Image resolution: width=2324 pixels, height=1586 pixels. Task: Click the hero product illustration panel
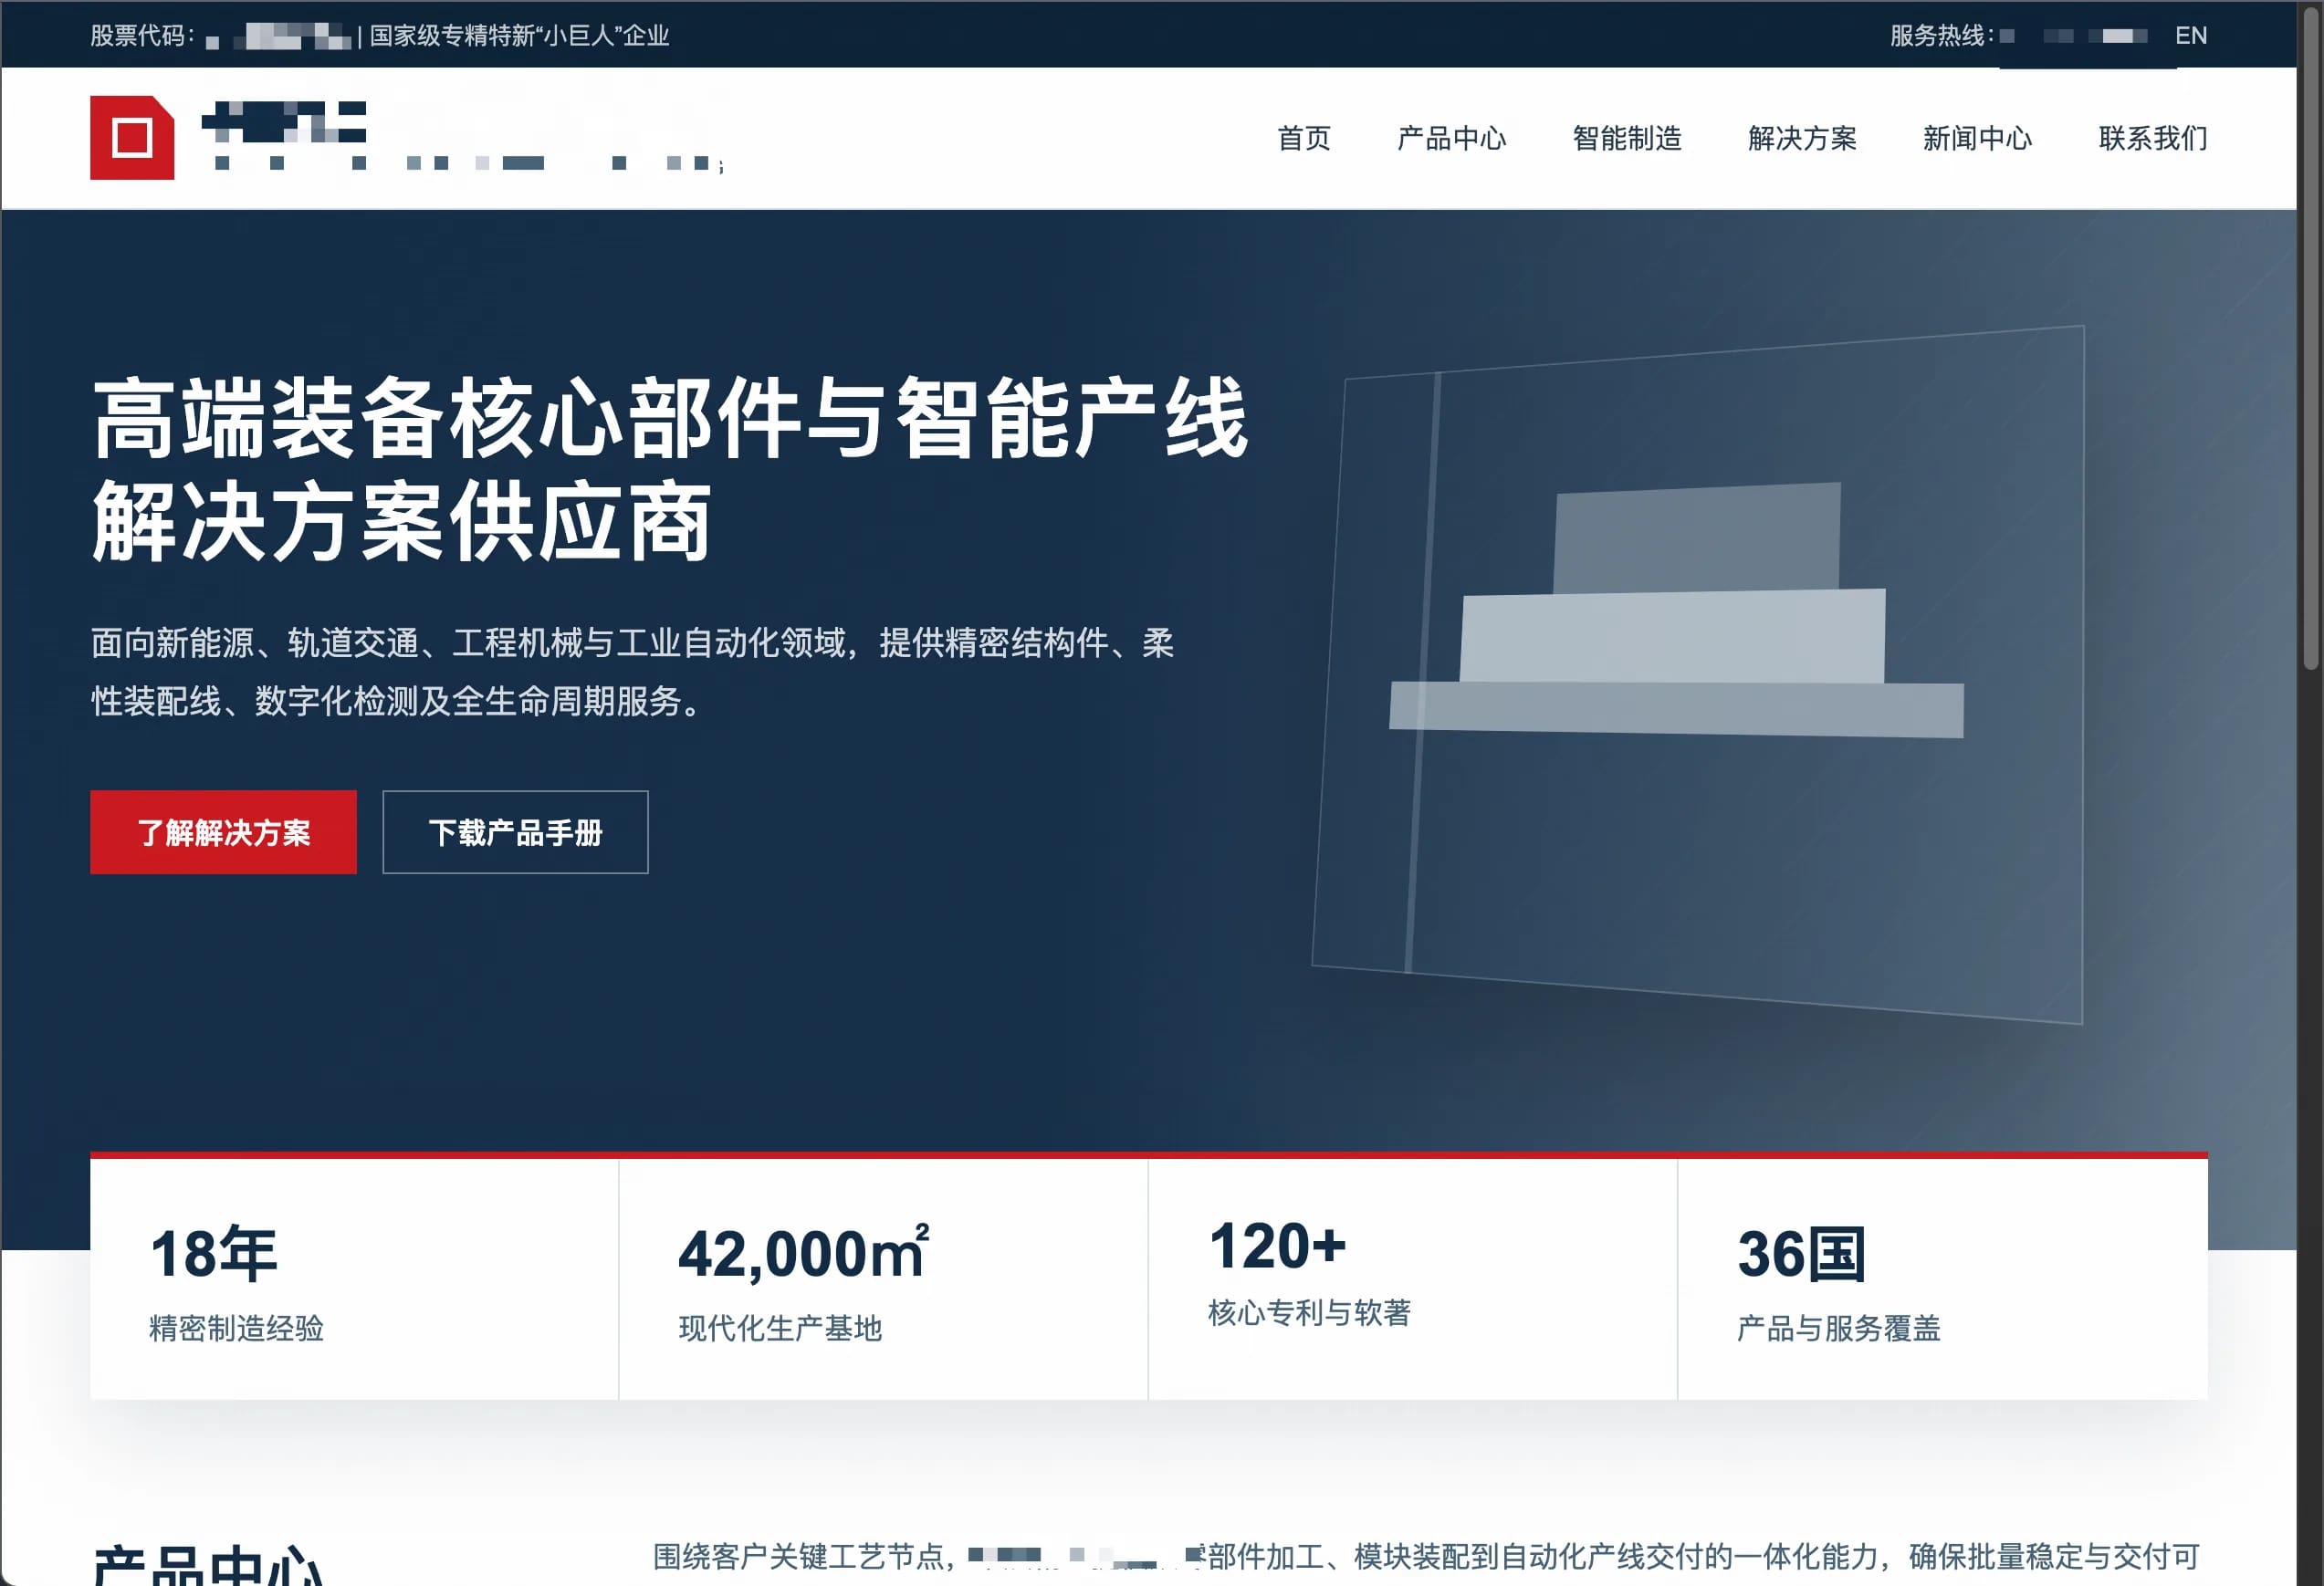coord(1698,675)
